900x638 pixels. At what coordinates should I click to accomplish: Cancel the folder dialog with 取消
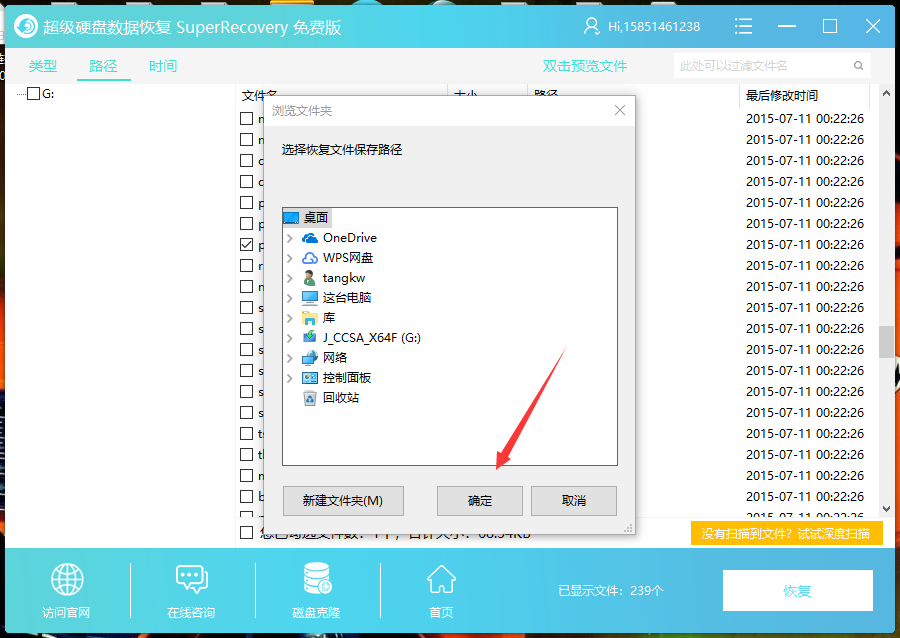coord(574,501)
